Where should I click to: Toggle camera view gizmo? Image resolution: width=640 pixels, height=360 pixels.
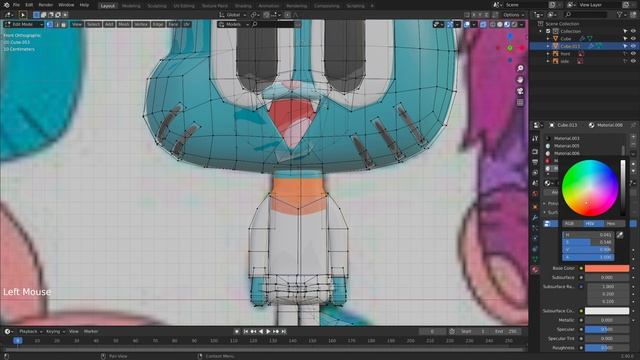(520, 91)
